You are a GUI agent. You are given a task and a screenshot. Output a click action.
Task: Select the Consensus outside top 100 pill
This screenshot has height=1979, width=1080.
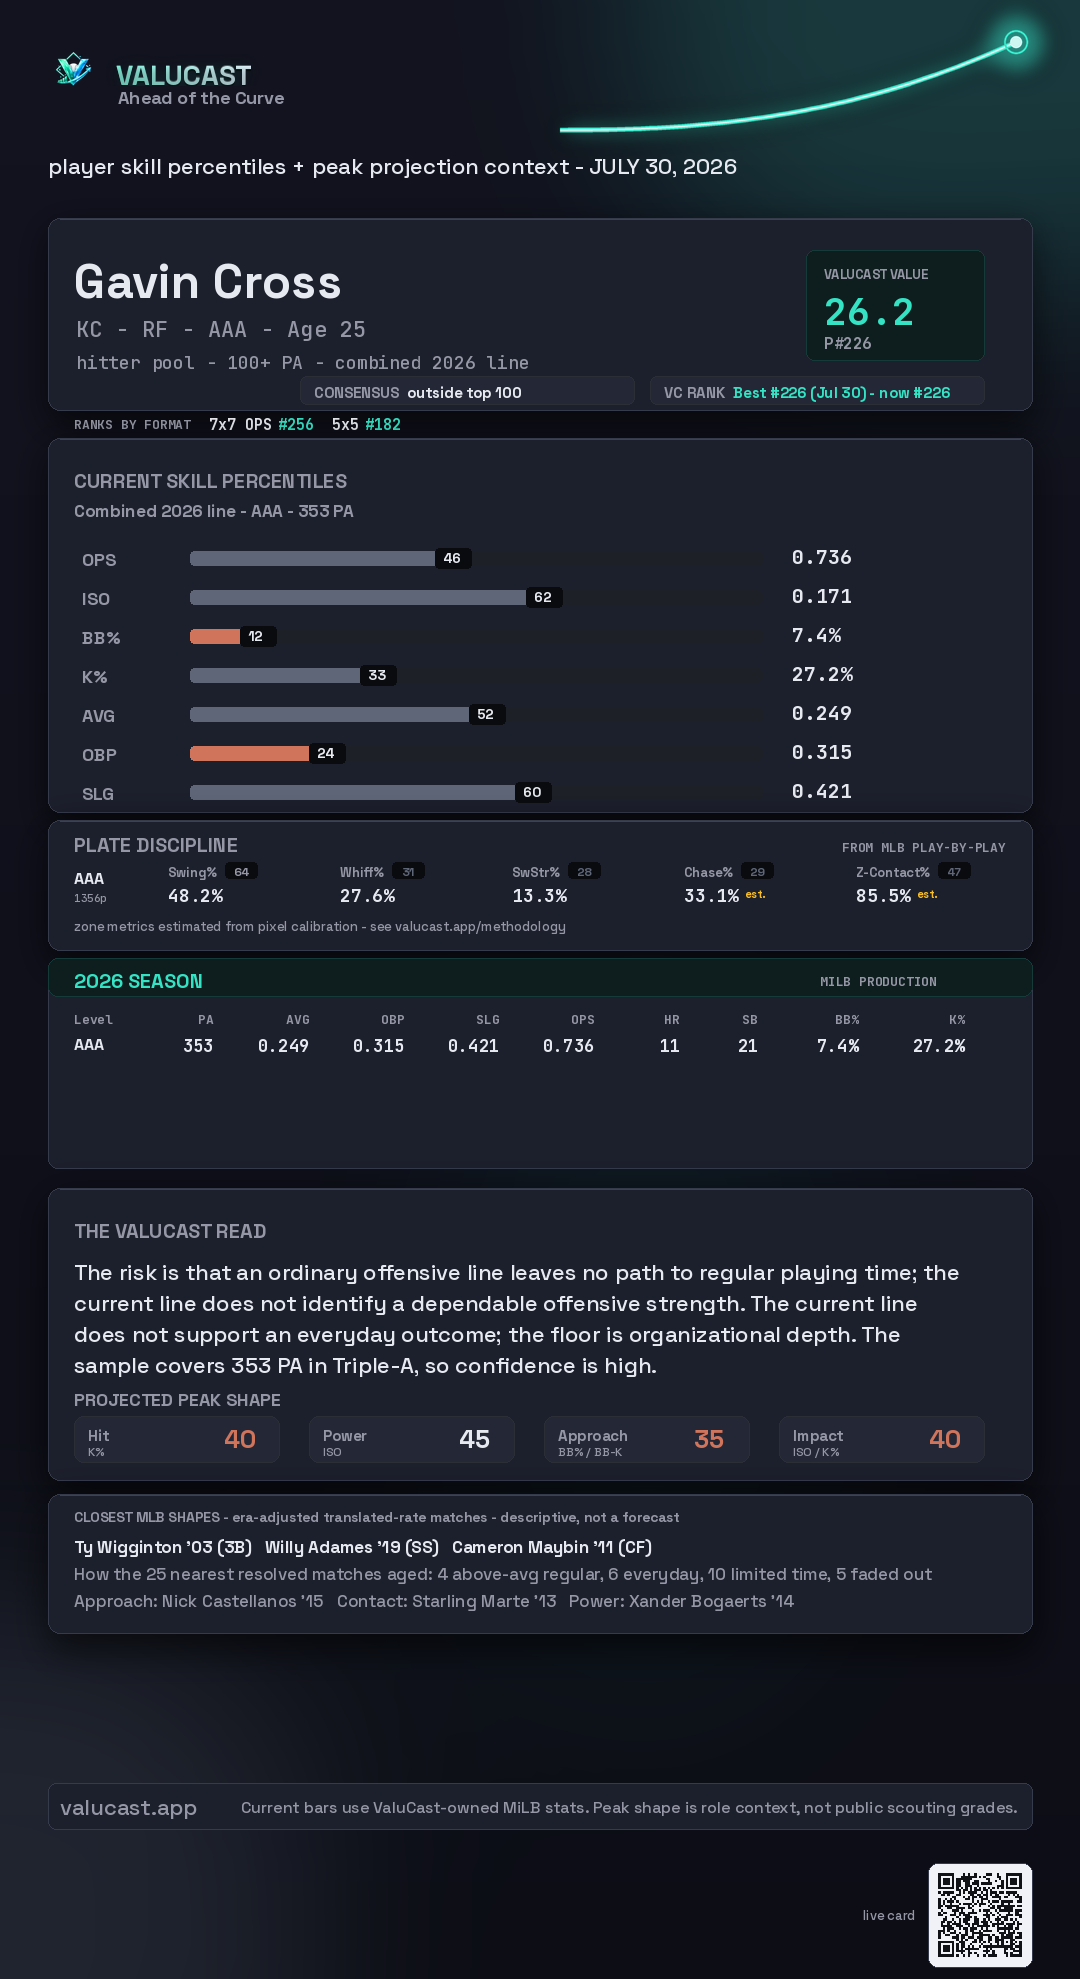[467, 392]
